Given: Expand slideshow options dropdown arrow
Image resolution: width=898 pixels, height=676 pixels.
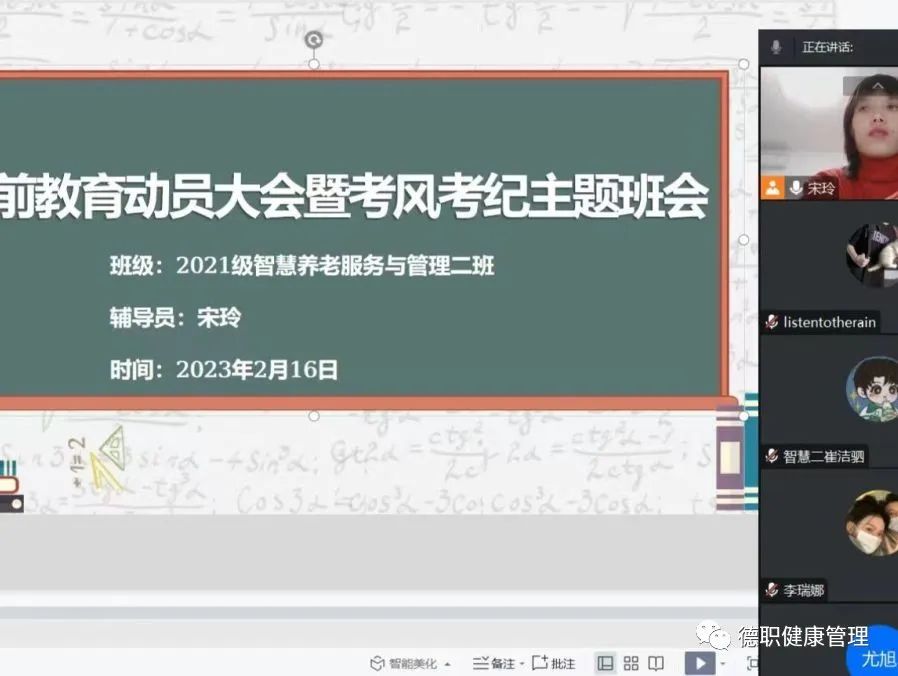Looking at the screenshot, I should [x=722, y=664].
